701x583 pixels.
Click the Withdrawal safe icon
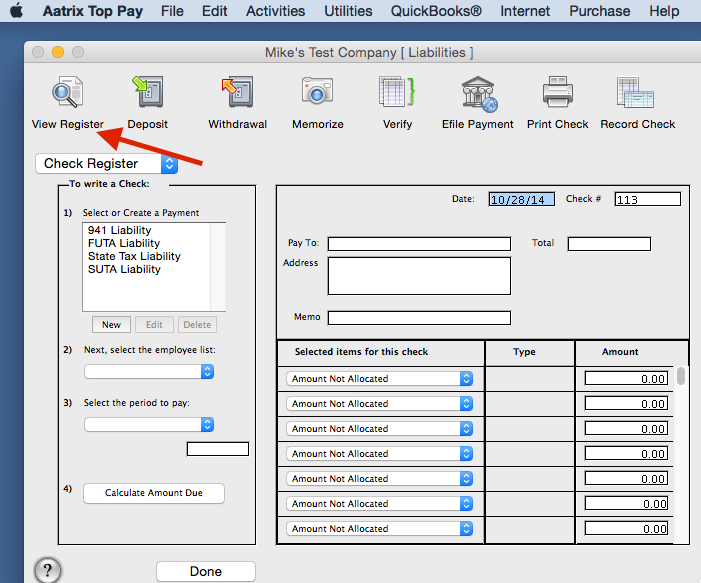pyautogui.click(x=237, y=92)
